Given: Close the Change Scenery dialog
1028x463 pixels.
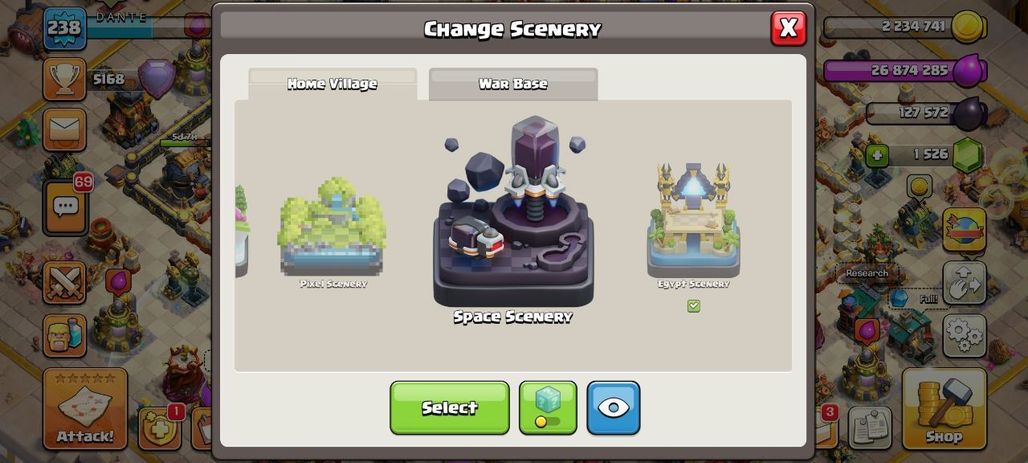Looking at the screenshot, I should [x=788, y=28].
